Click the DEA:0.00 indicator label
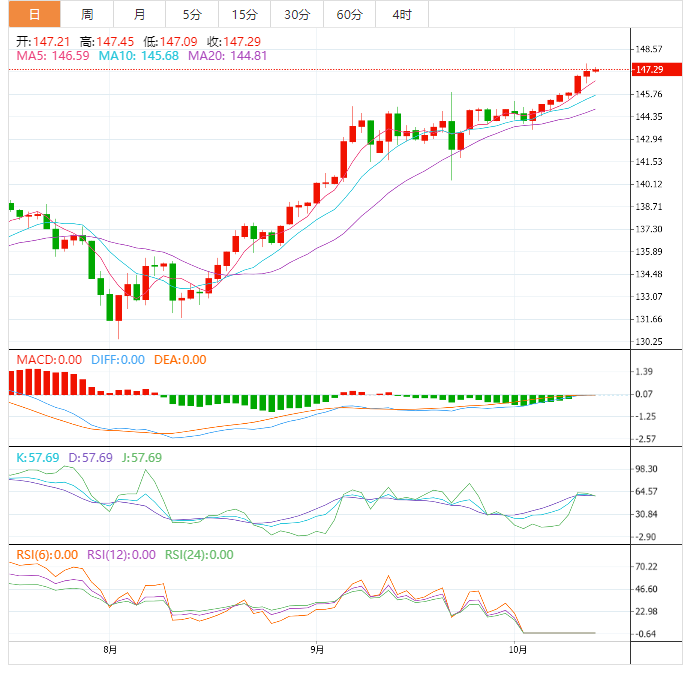Screen dimensions: 691x680 click(x=180, y=360)
